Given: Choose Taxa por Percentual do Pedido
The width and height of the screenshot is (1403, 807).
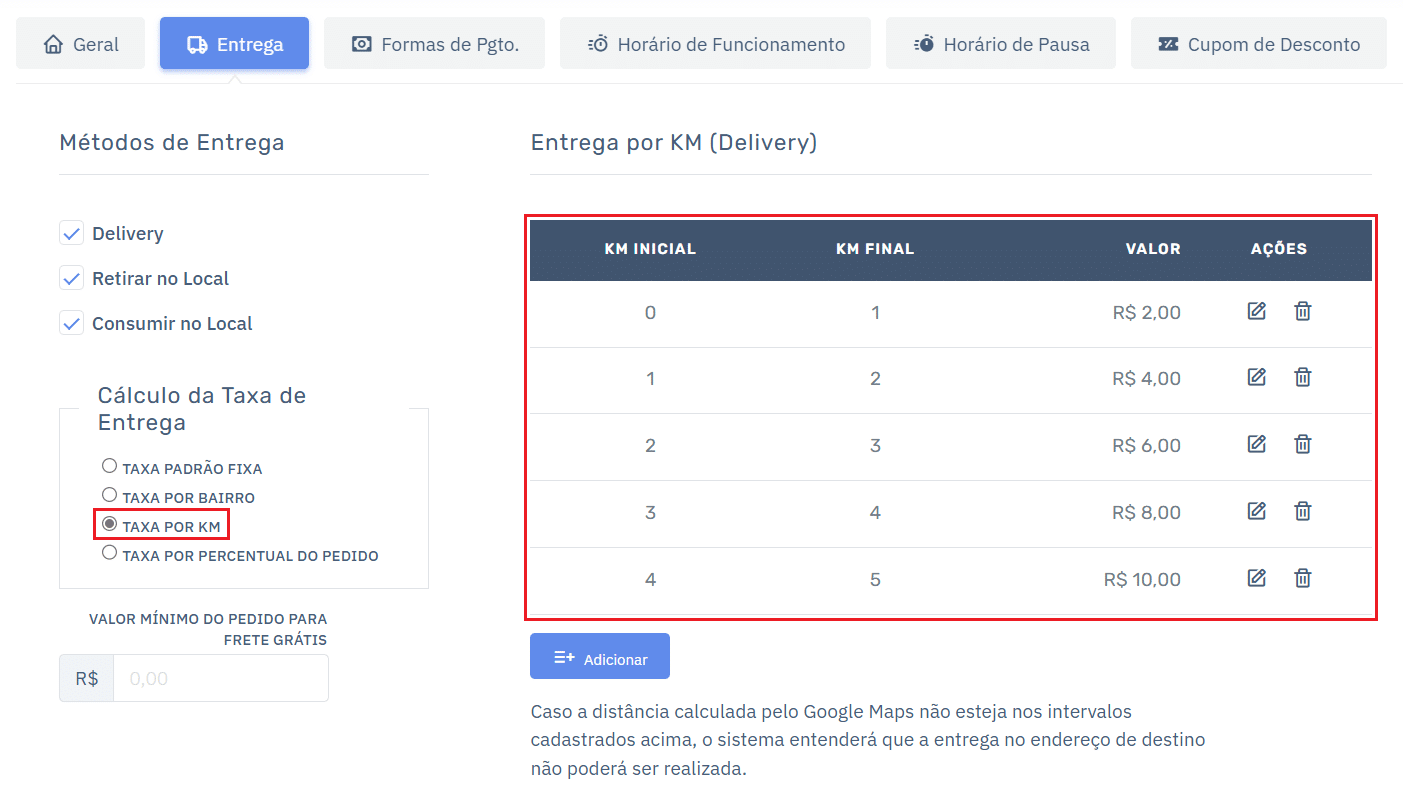Looking at the screenshot, I should coord(109,551).
